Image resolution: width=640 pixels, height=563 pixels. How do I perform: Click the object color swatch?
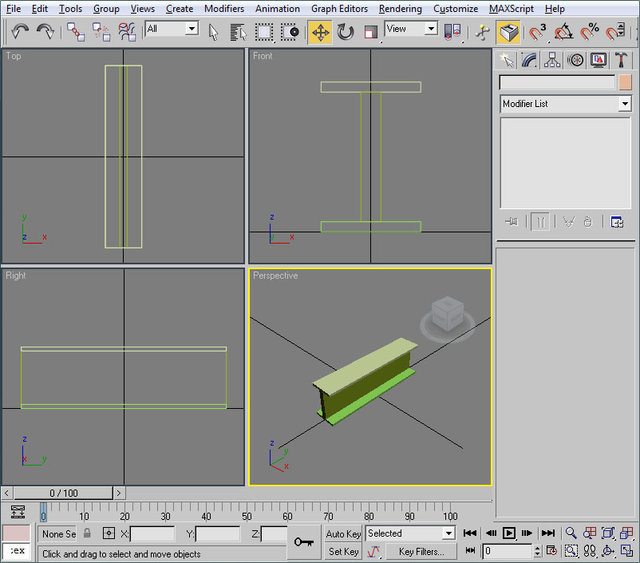point(625,82)
